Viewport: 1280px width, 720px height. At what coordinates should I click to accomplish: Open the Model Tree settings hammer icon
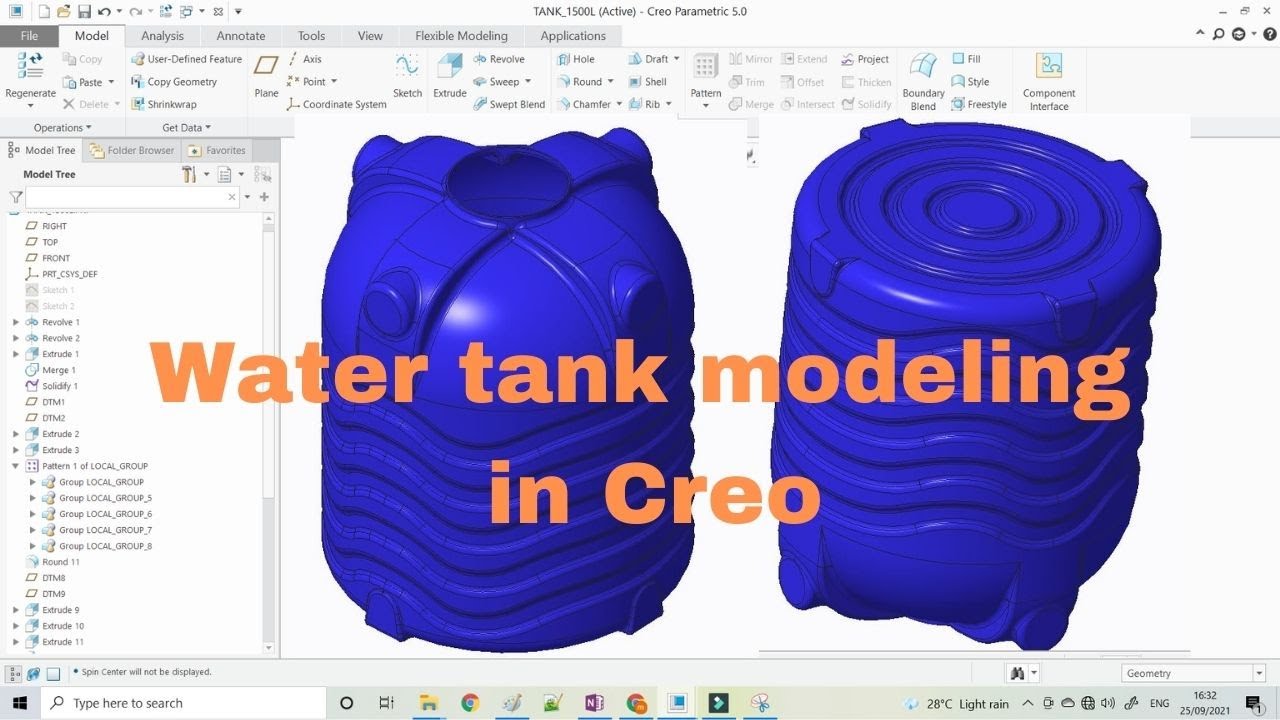189,174
